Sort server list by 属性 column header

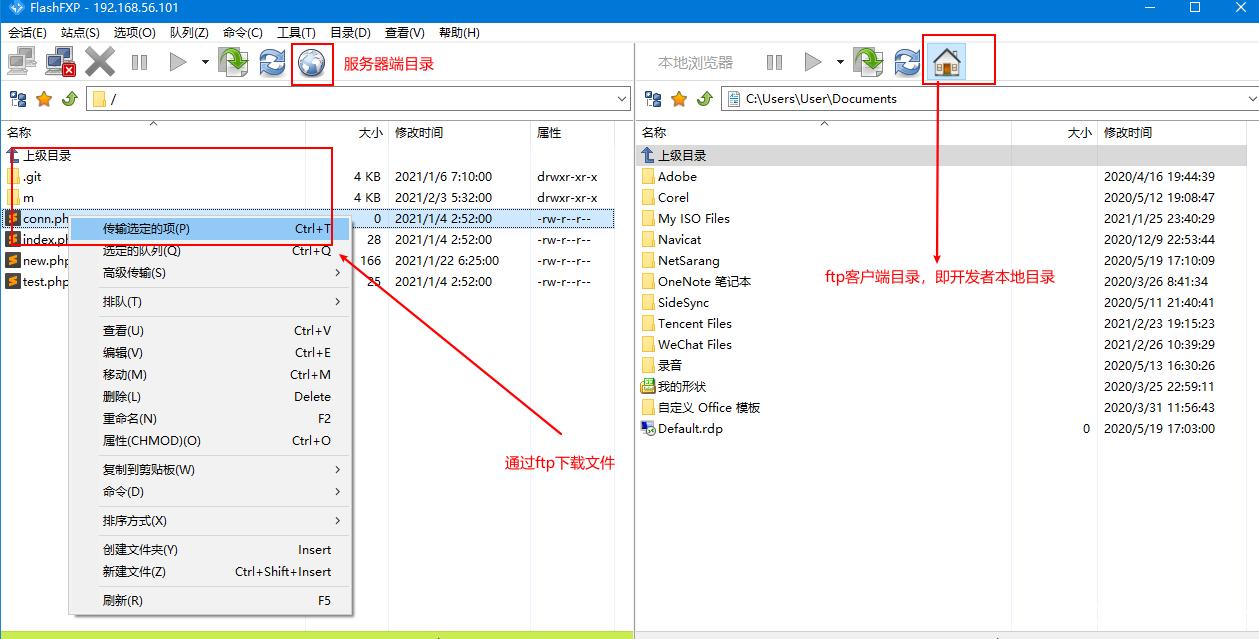[572, 132]
